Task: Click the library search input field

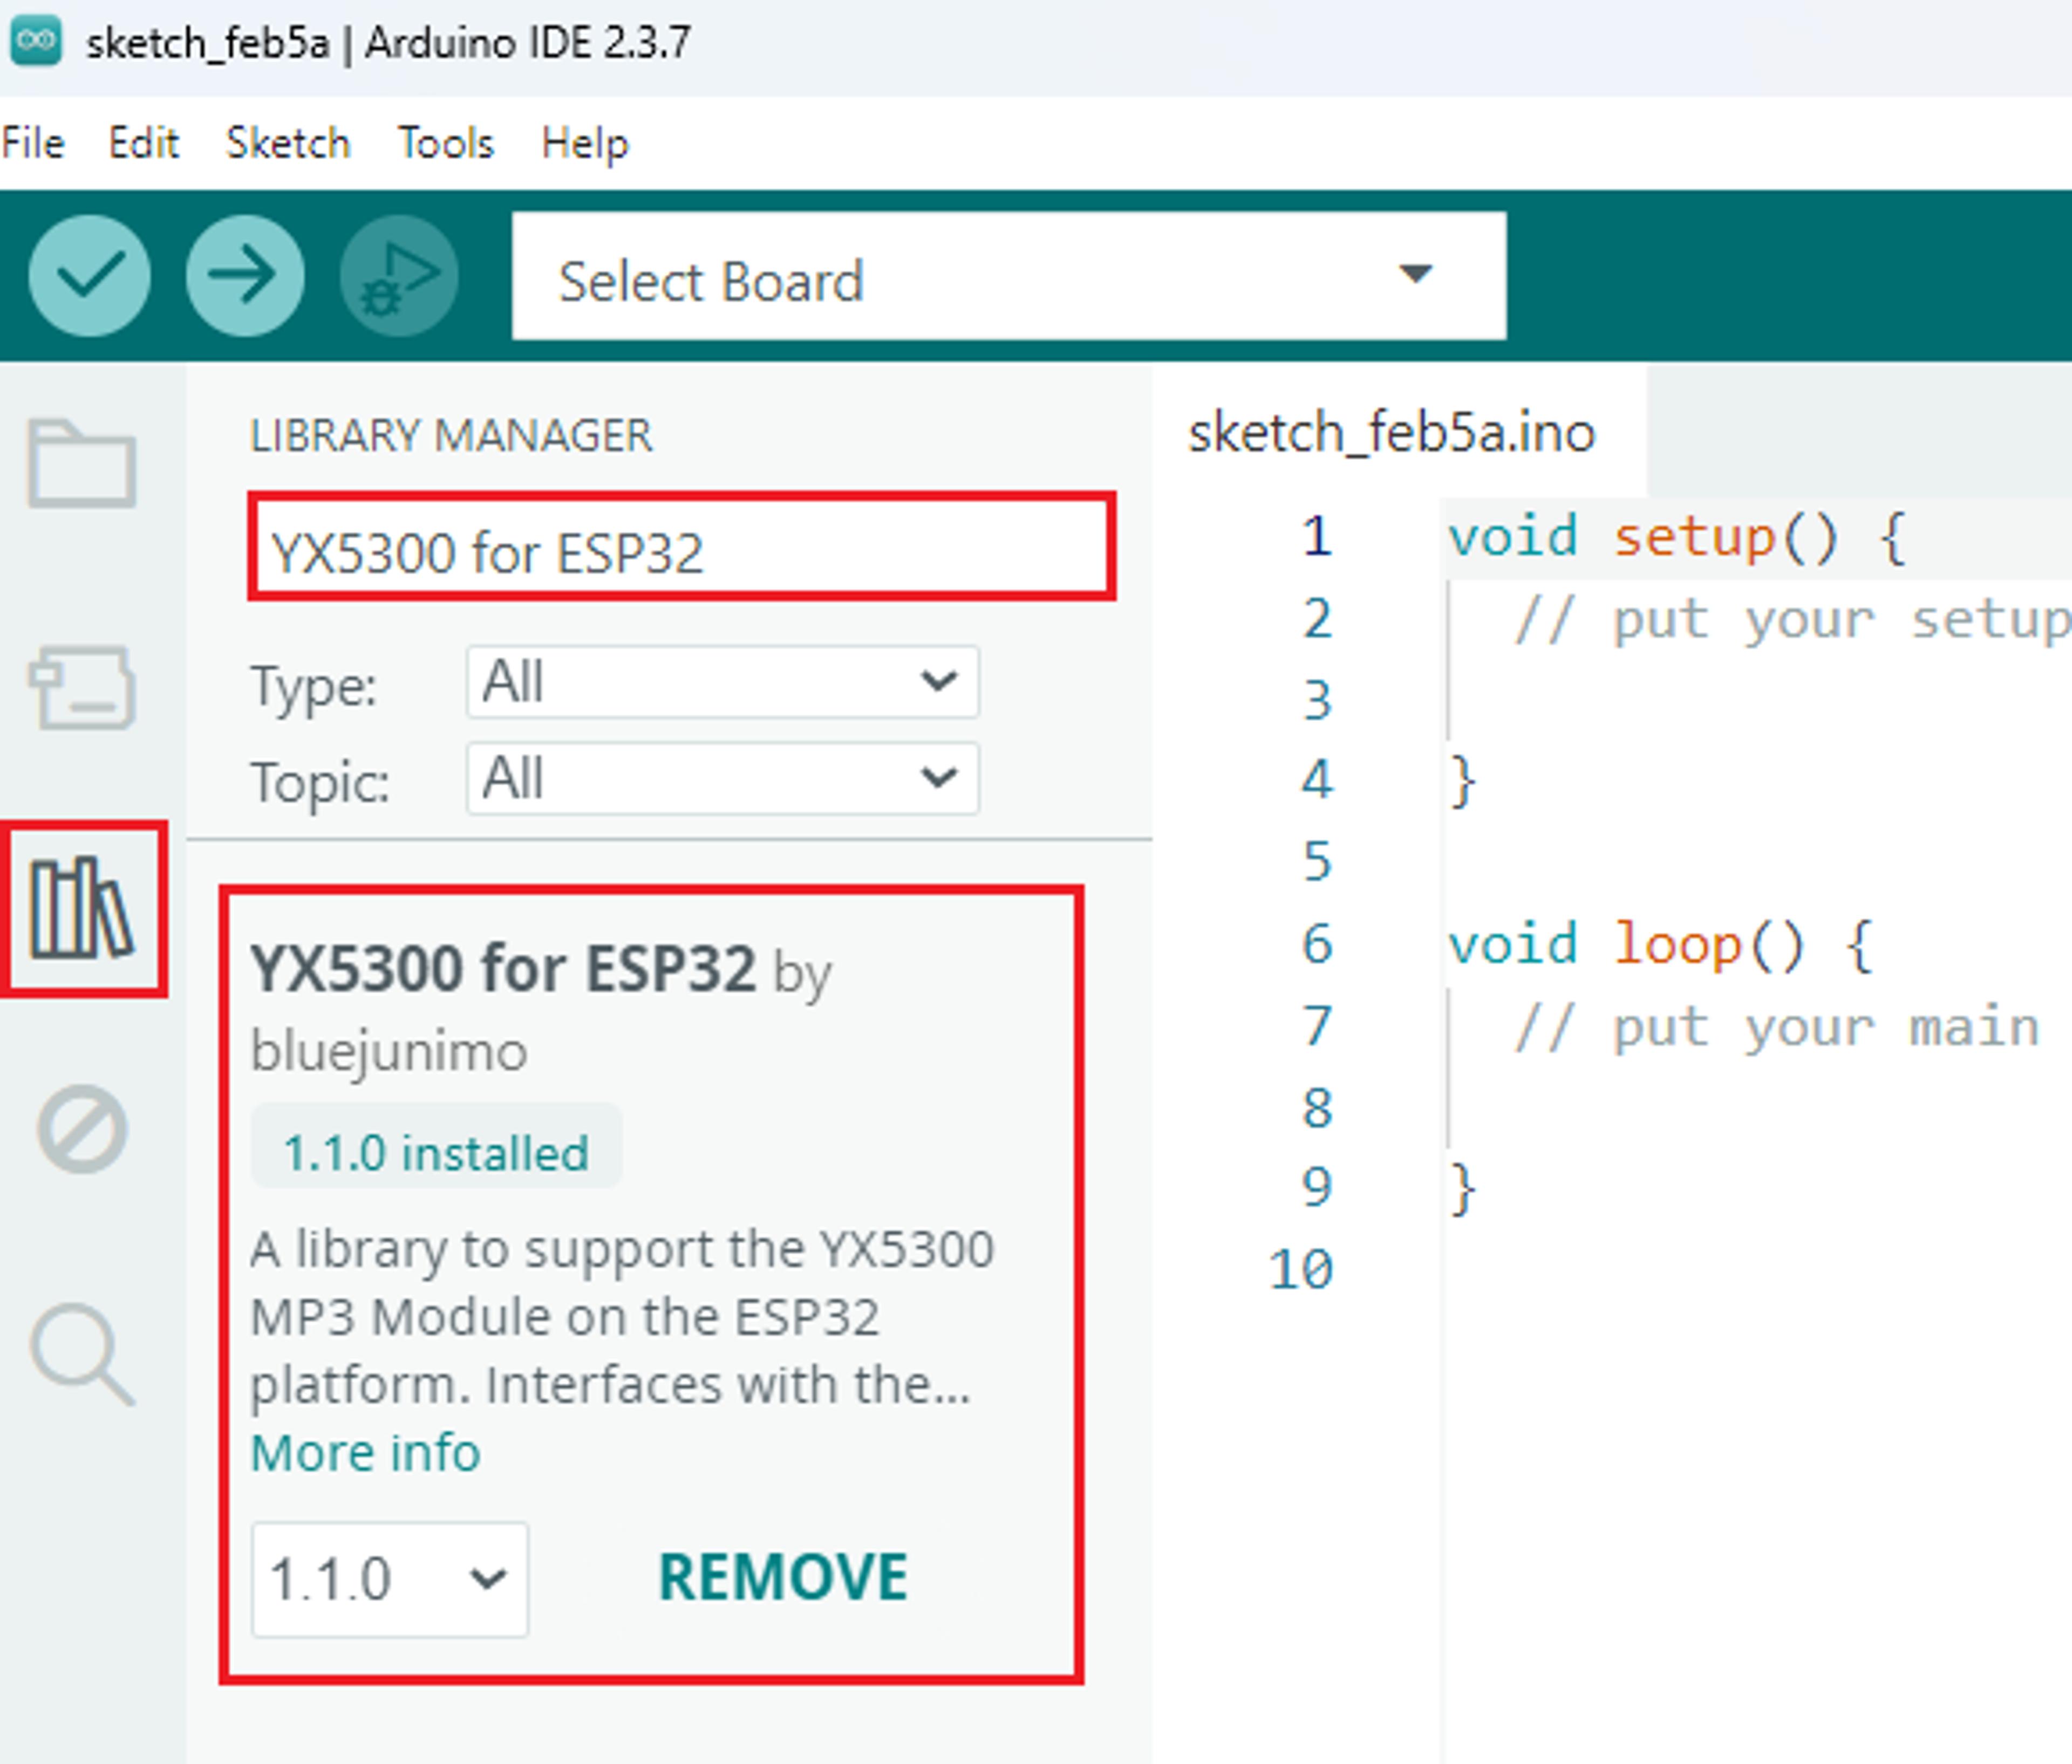Action: coord(682,547)
